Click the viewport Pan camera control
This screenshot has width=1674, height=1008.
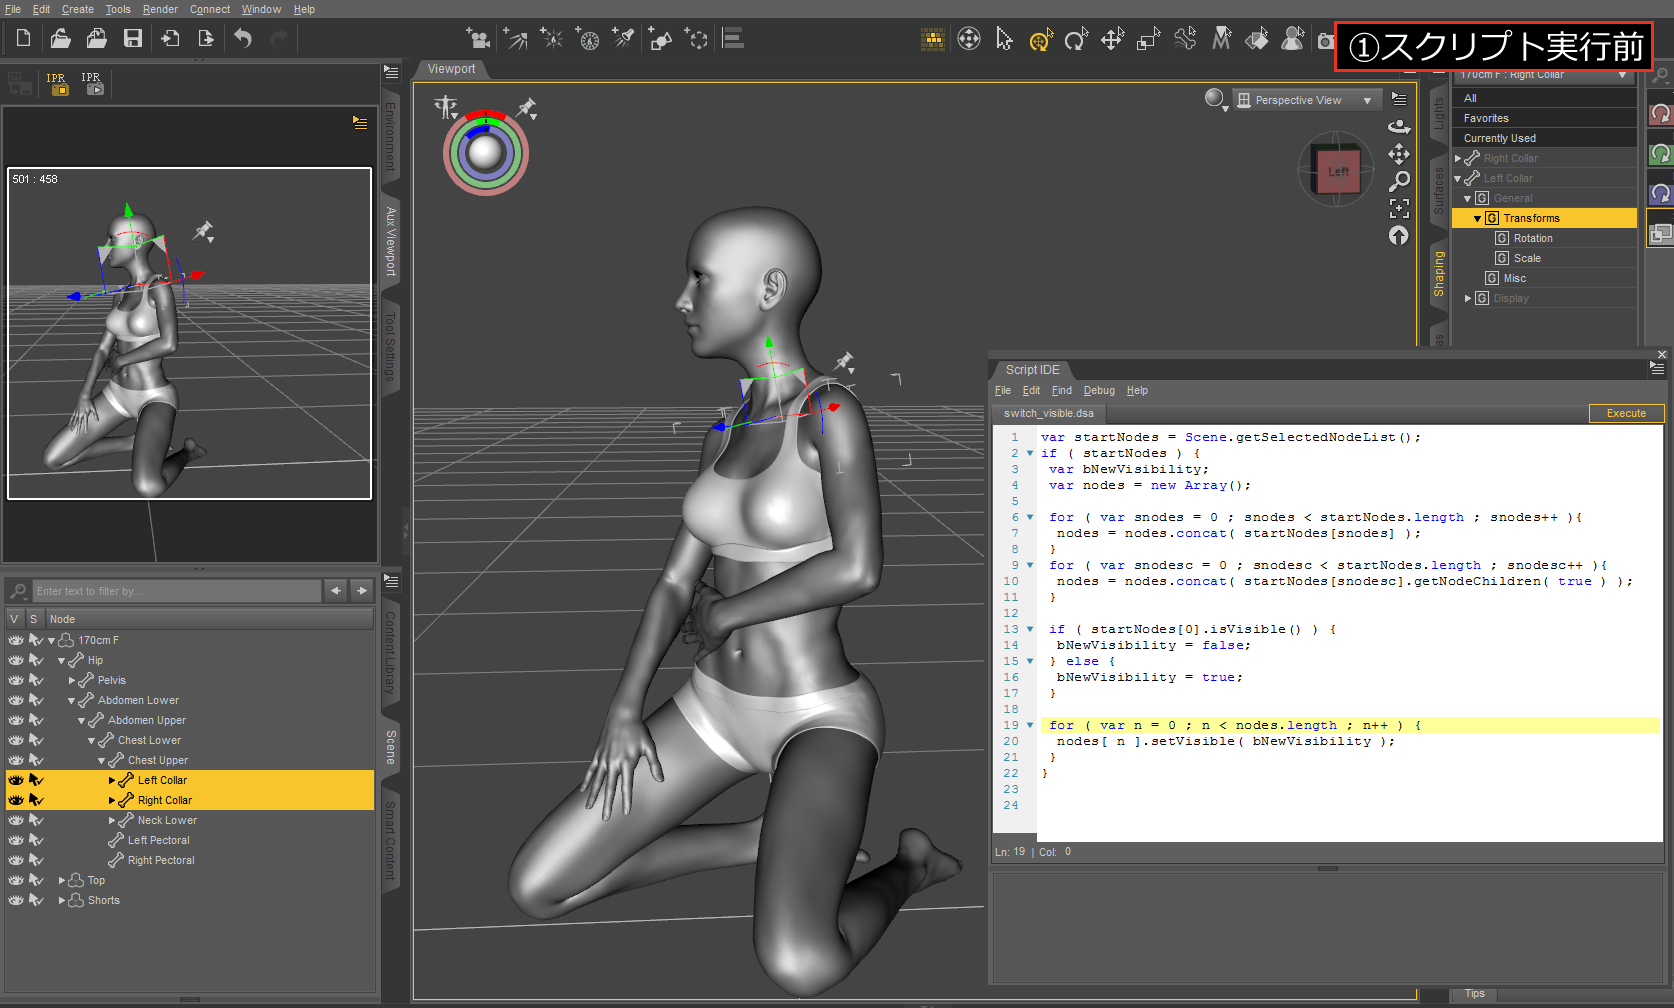1399,154
